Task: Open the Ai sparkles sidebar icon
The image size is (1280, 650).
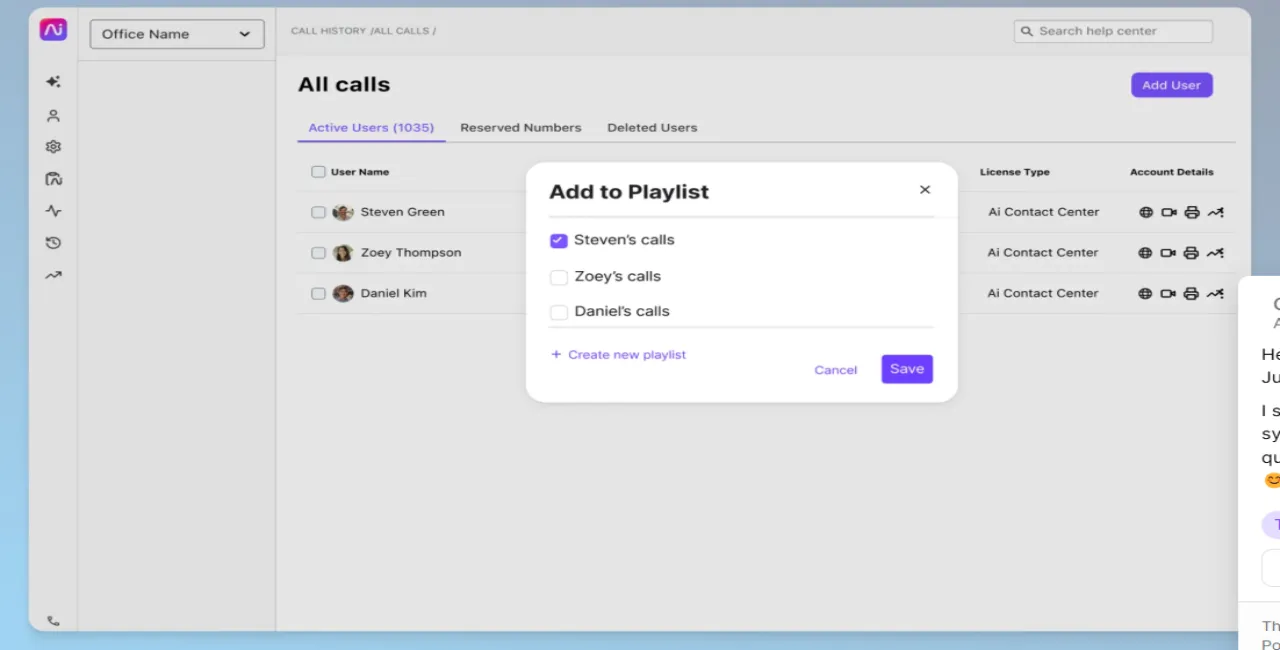Action: [x=53, y=82]
